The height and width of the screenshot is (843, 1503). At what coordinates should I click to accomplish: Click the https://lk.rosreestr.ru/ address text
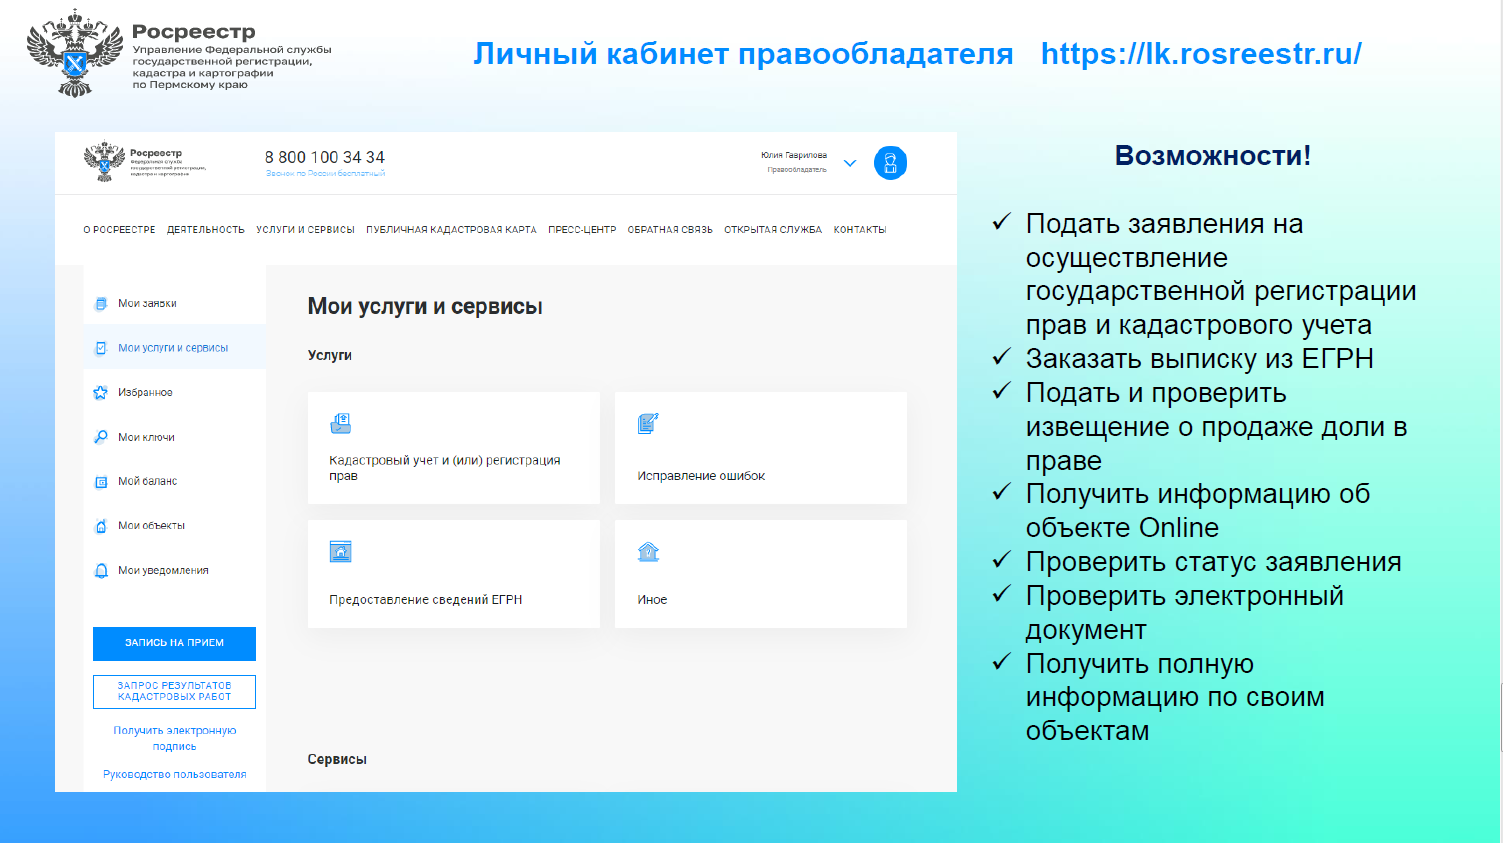click(1201, 54)
